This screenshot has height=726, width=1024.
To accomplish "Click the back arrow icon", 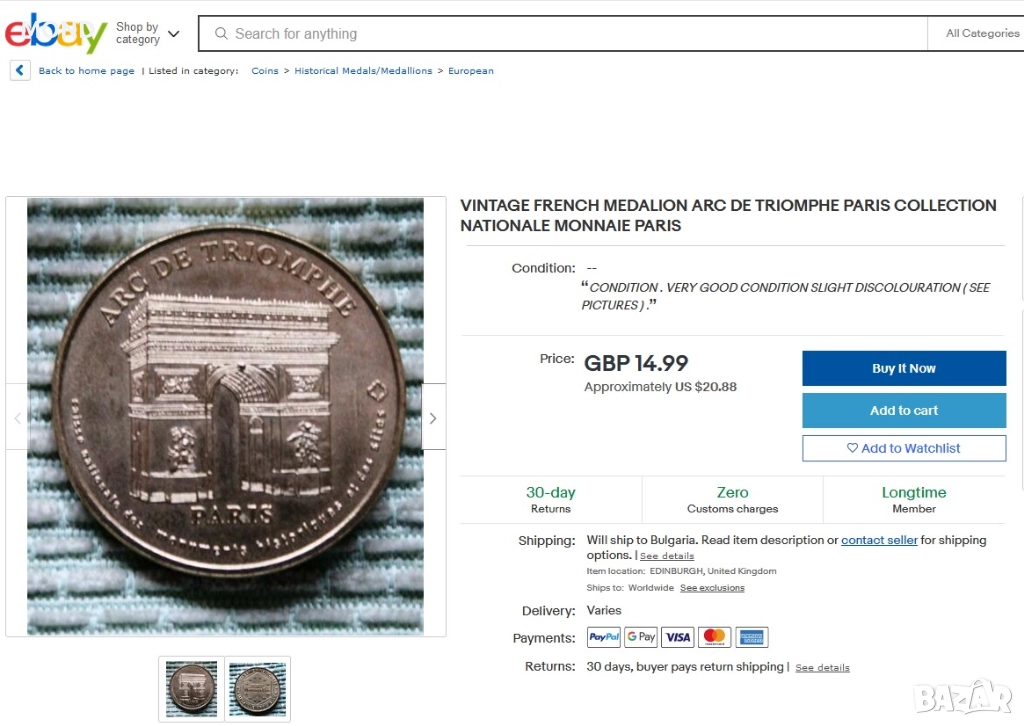I will 20,71.
